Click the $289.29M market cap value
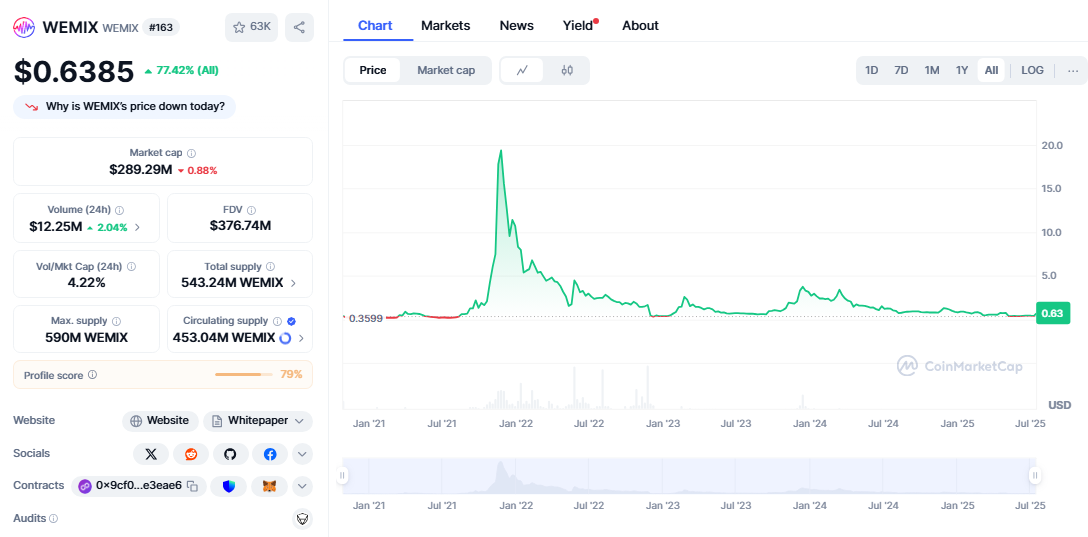This screenshot has height=537, width=1088. (x=141, y=169)
